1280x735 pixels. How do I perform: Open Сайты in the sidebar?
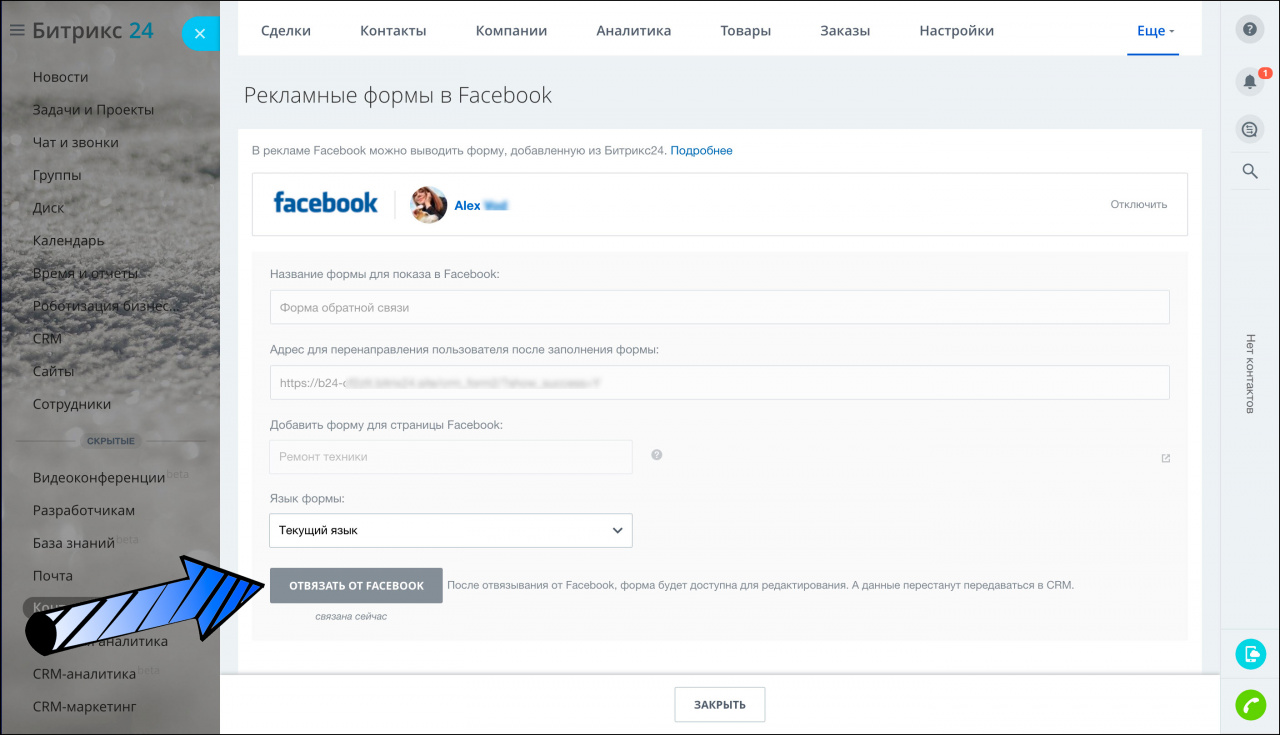(x=53, y=371)
